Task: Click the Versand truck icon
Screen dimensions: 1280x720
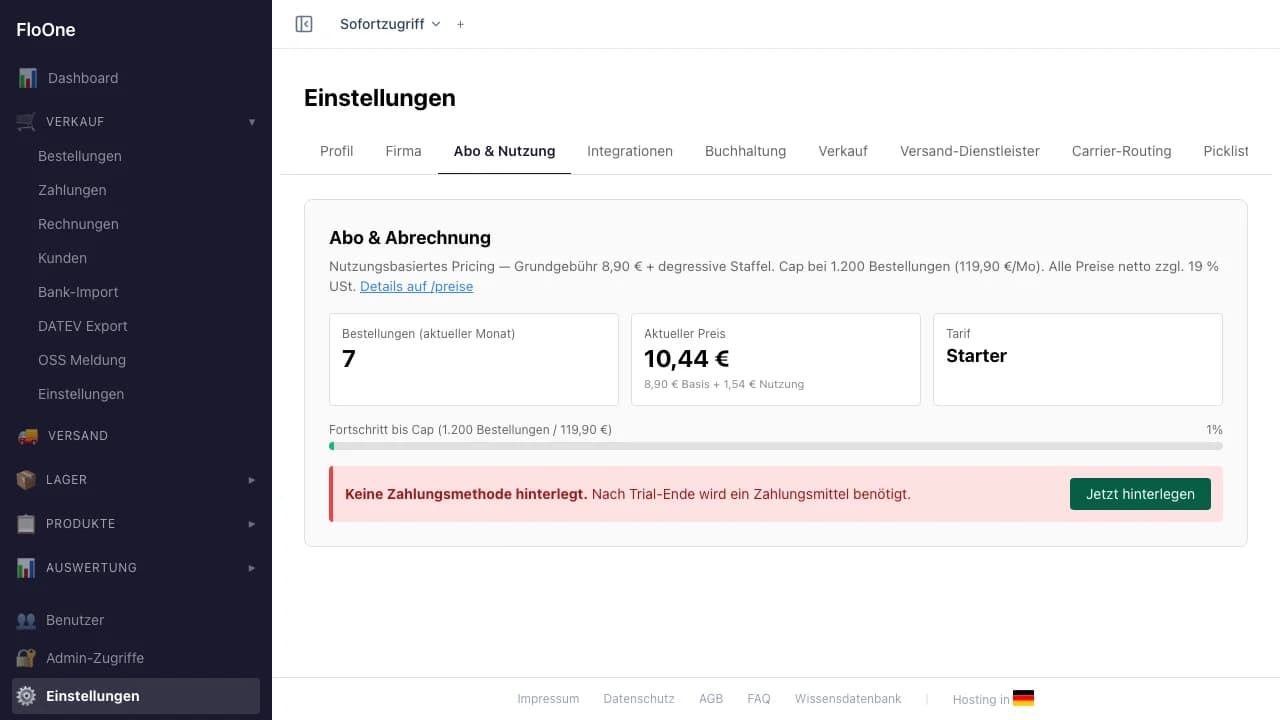Action: click(28, 436)
